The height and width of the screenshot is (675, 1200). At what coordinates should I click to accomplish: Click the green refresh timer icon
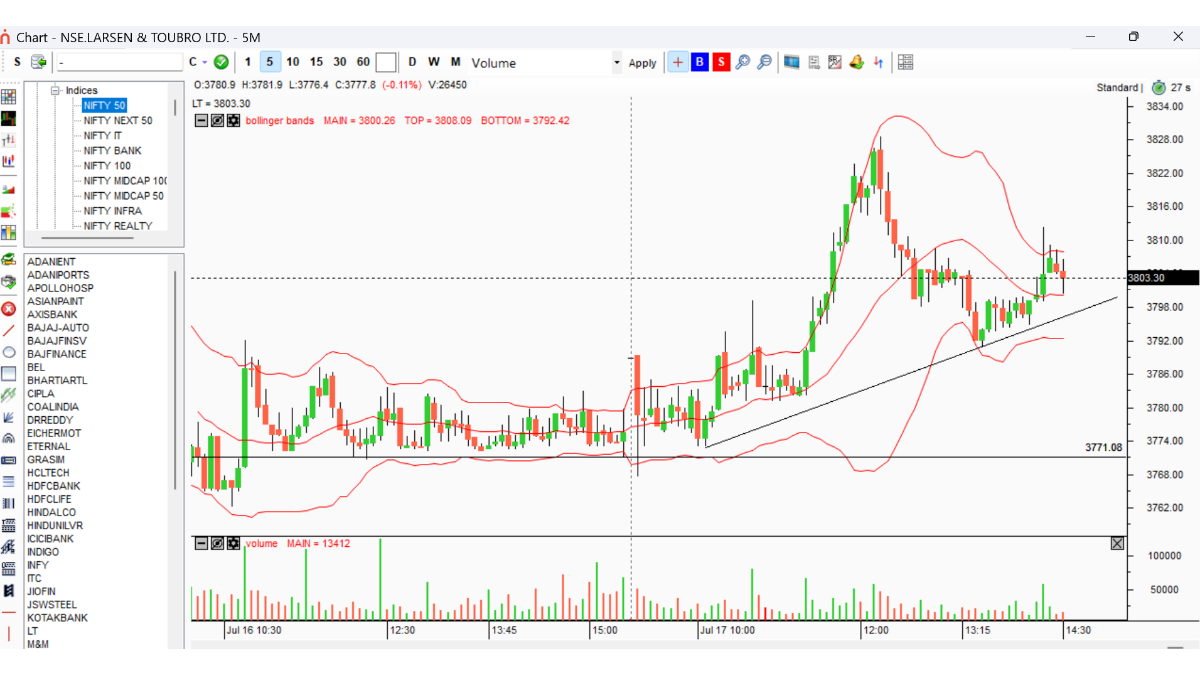tap(1158, 88)
